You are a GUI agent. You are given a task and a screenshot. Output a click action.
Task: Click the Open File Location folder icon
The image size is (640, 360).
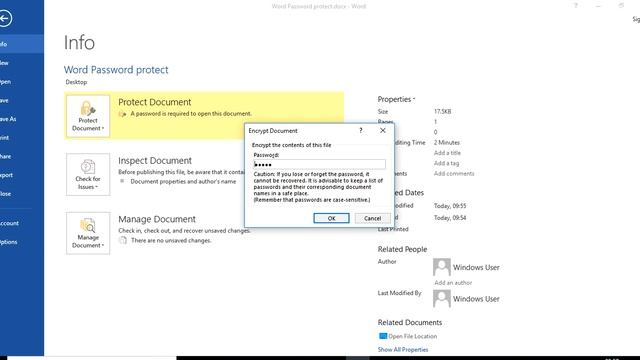coord(383,336)
